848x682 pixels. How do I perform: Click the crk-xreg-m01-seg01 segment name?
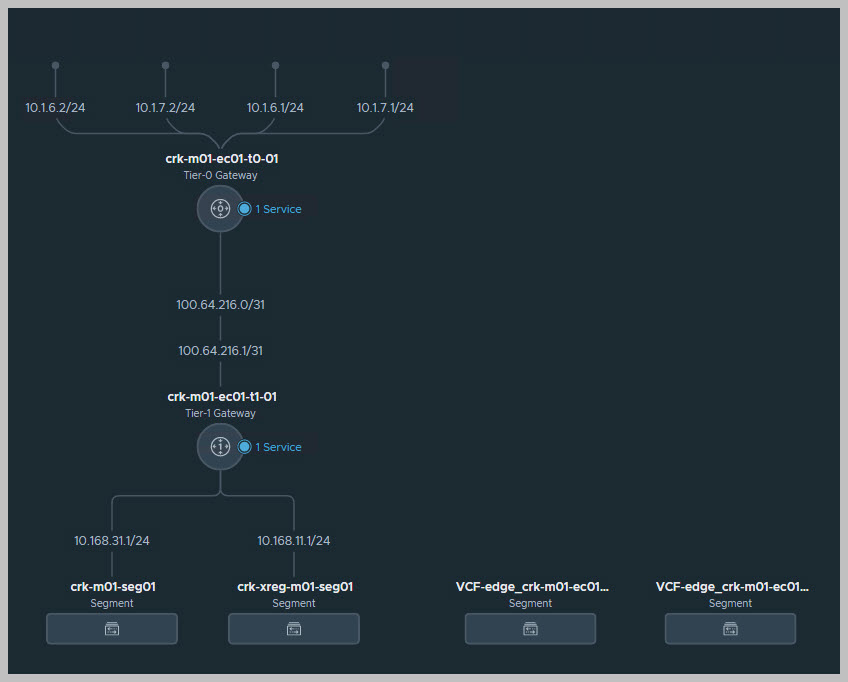(294, 587)
